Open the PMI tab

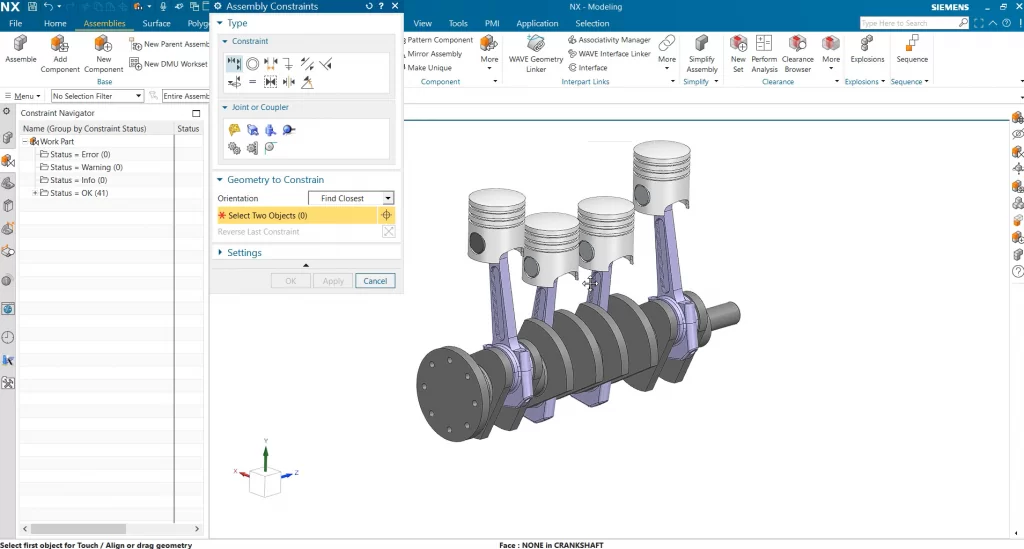[492, 23]
